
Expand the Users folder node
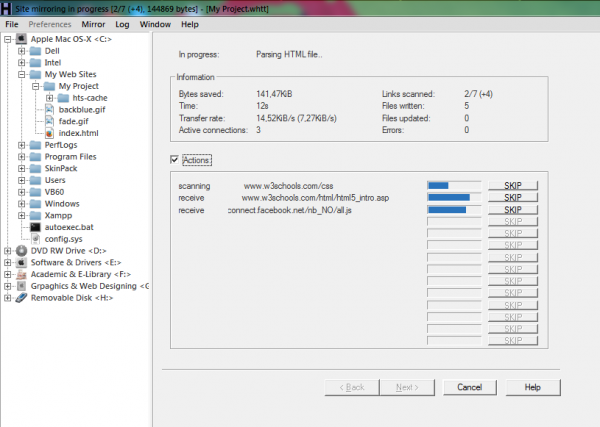point(22,180)
